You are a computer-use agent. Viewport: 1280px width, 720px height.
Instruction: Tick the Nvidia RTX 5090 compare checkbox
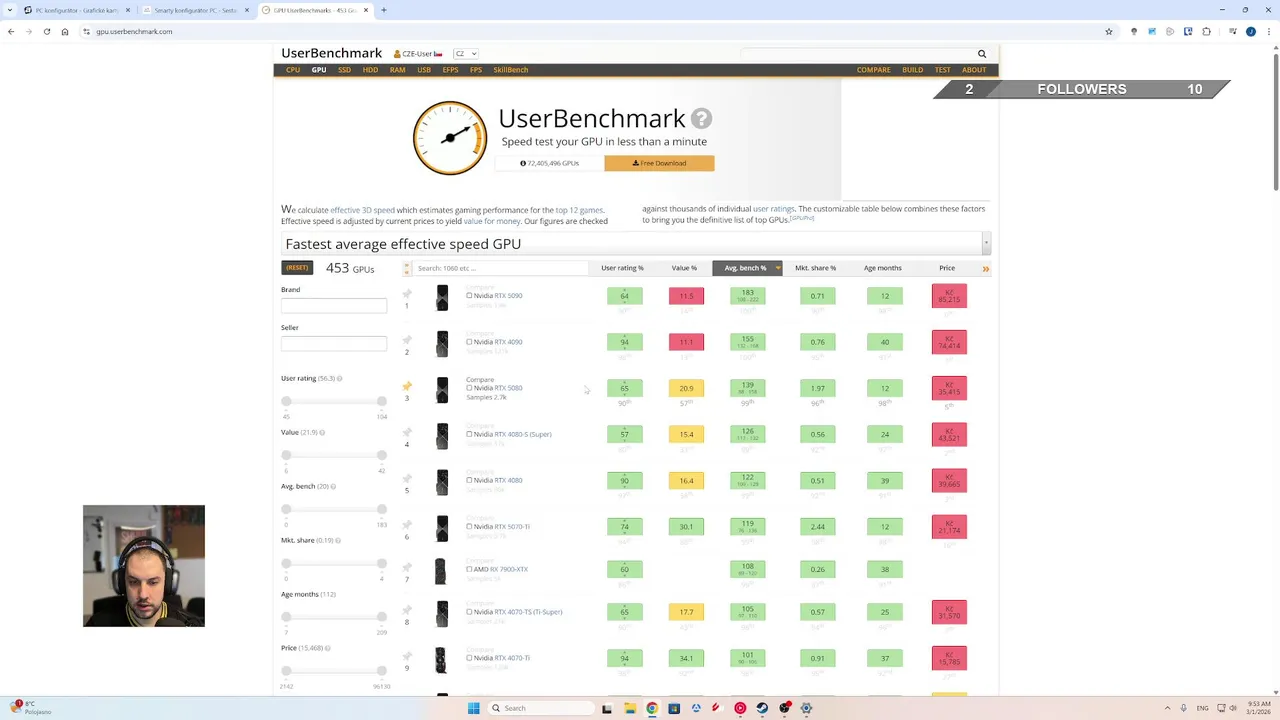[469, 296]
